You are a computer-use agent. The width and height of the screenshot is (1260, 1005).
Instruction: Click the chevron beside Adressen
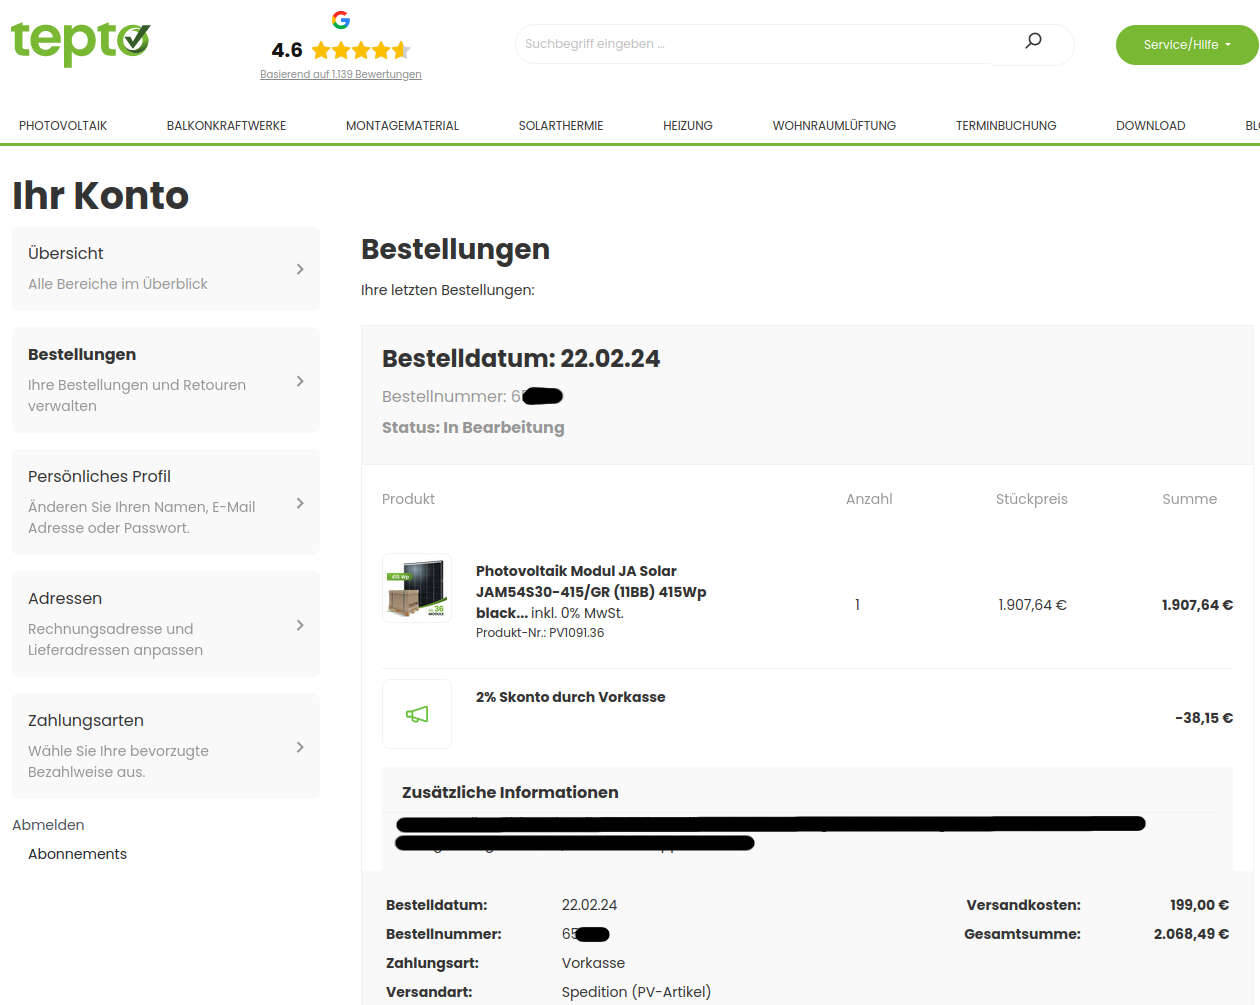pyautogui.click(x=300, y=625)
